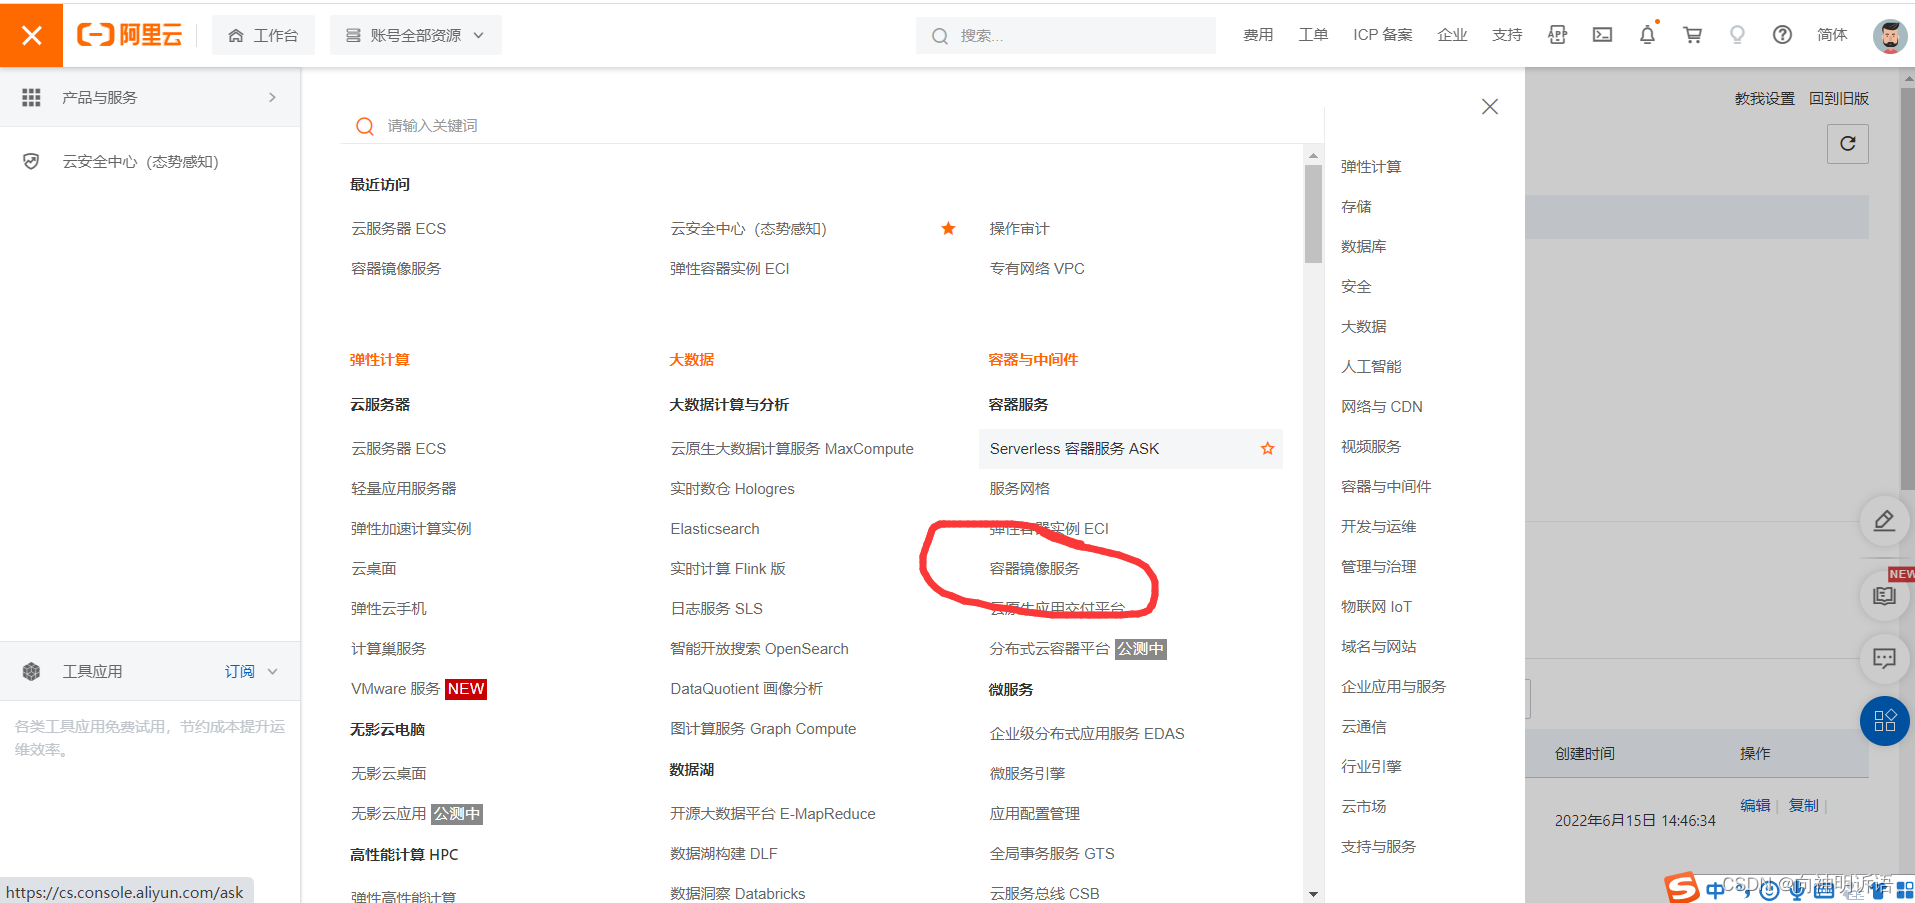This screenshot has height=903, width=1915.
Task: Open the 工作台 home button
Action: click(x=263, y=35)
